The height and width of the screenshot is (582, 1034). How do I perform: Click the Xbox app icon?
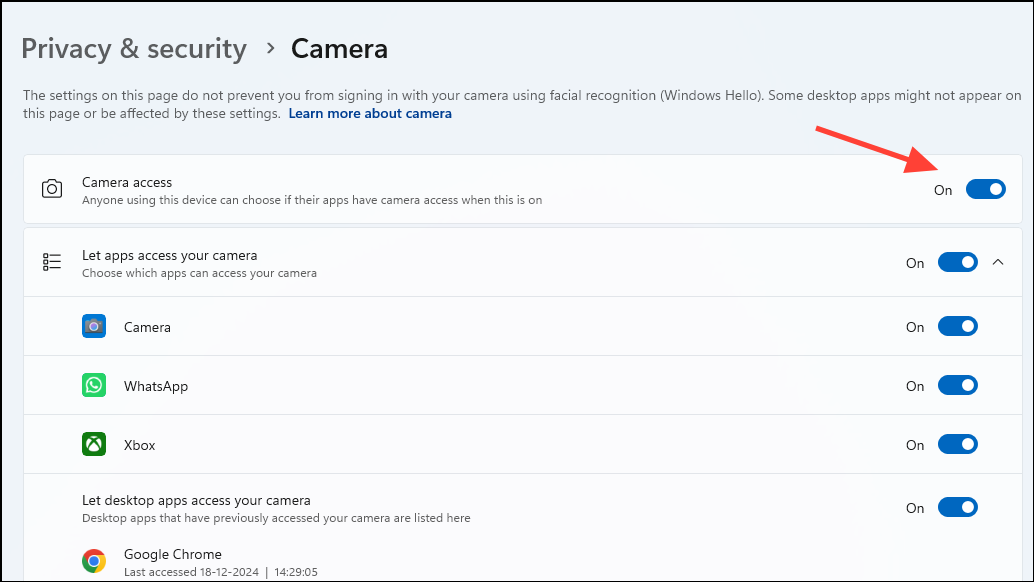pyautogui.click(x=94, y=444)
